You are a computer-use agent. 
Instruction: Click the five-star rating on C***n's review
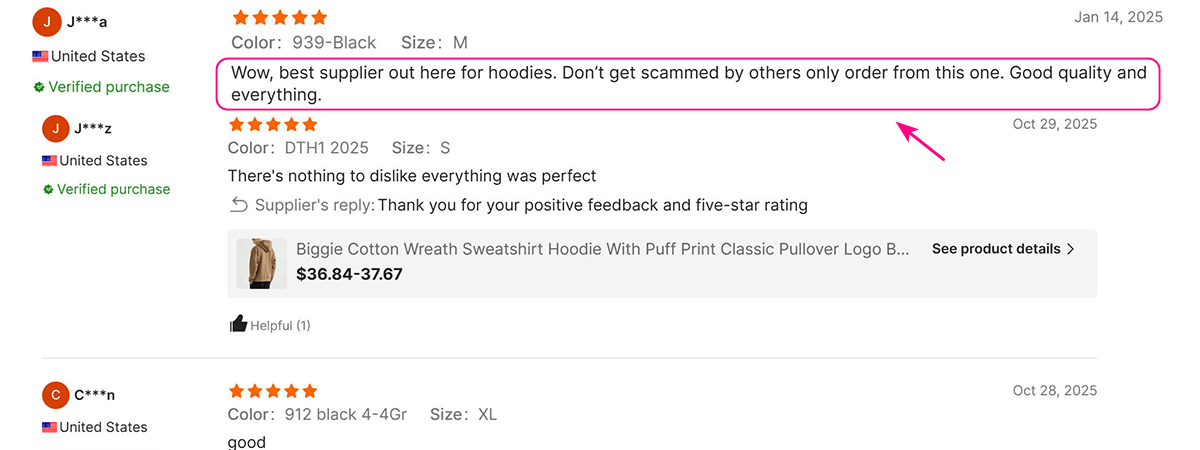(273, 391)
